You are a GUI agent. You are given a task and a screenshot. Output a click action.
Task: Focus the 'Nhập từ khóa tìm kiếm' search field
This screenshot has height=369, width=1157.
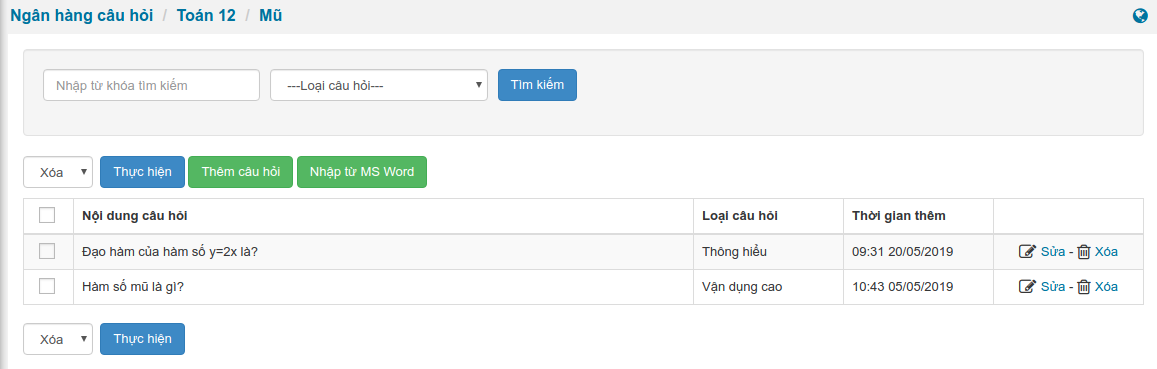pos(151,85)
